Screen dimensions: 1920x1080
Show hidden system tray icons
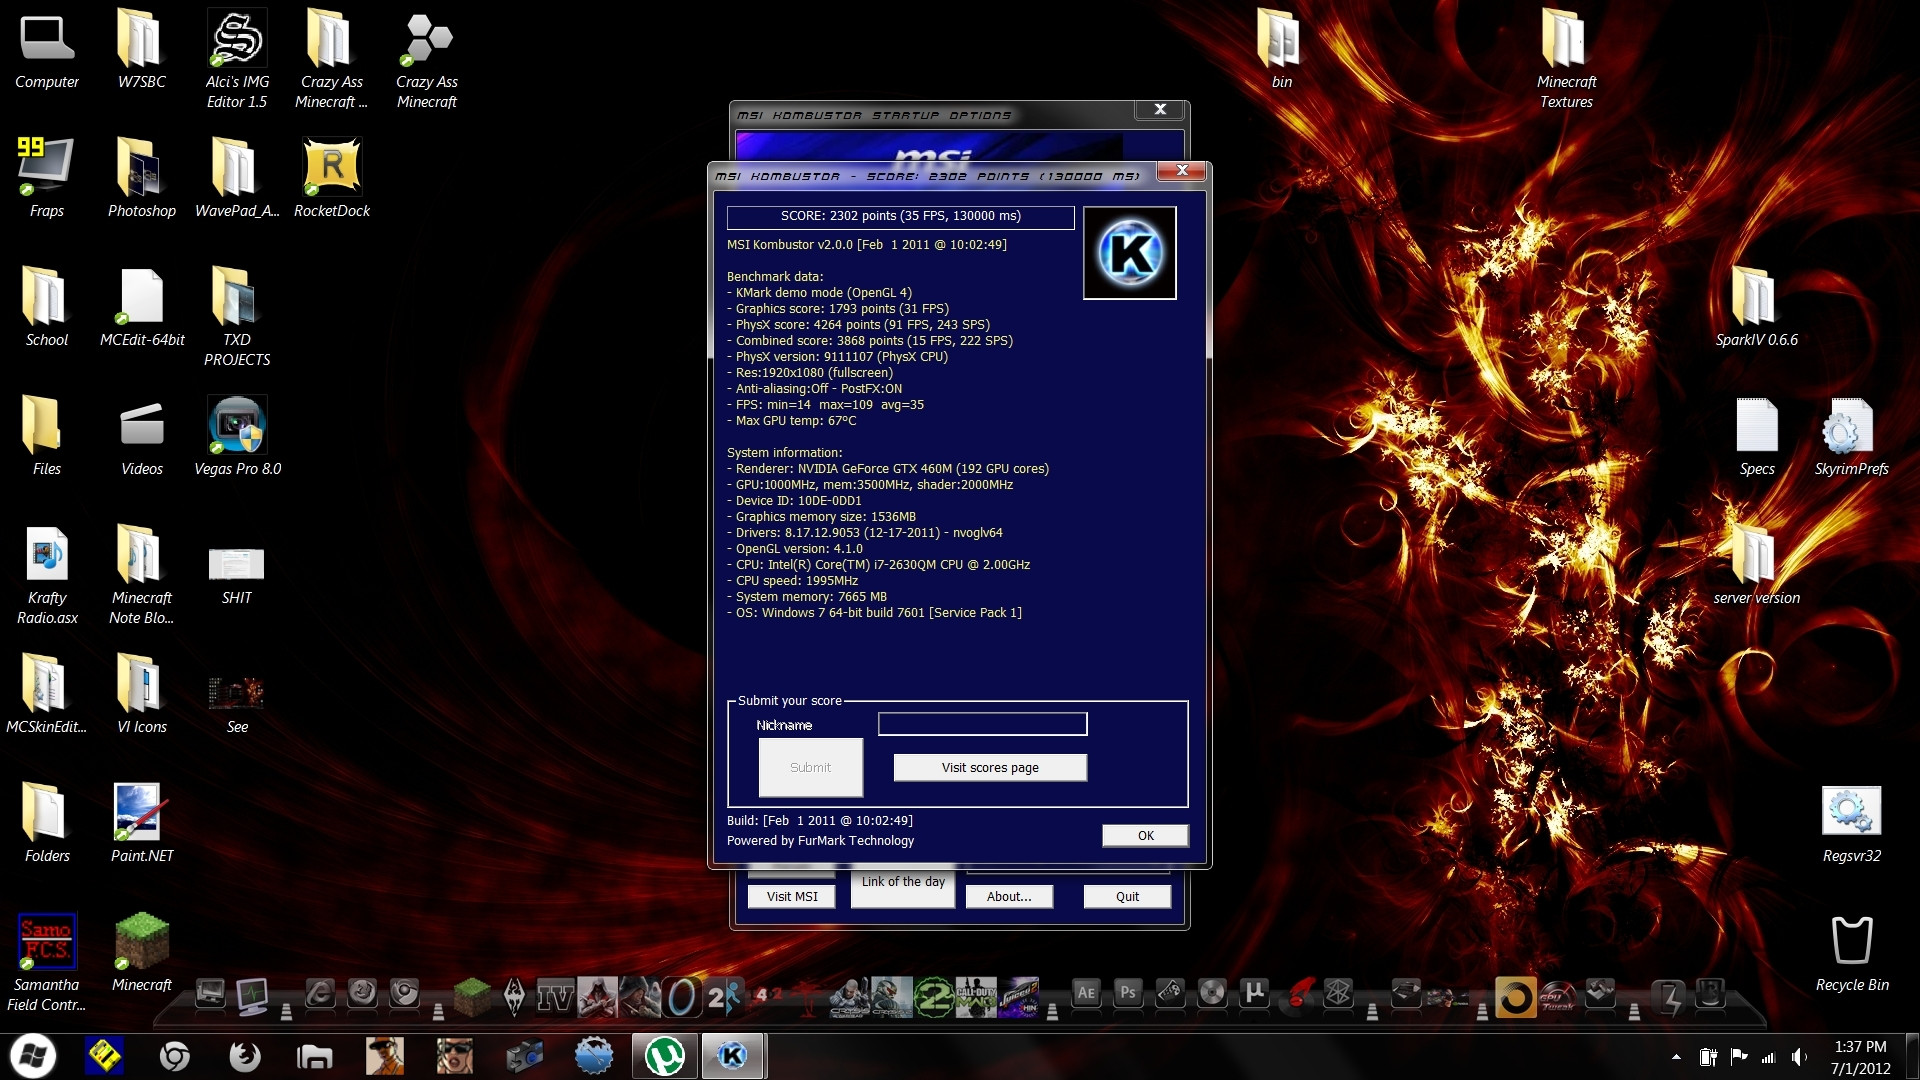point(1676,1057)
